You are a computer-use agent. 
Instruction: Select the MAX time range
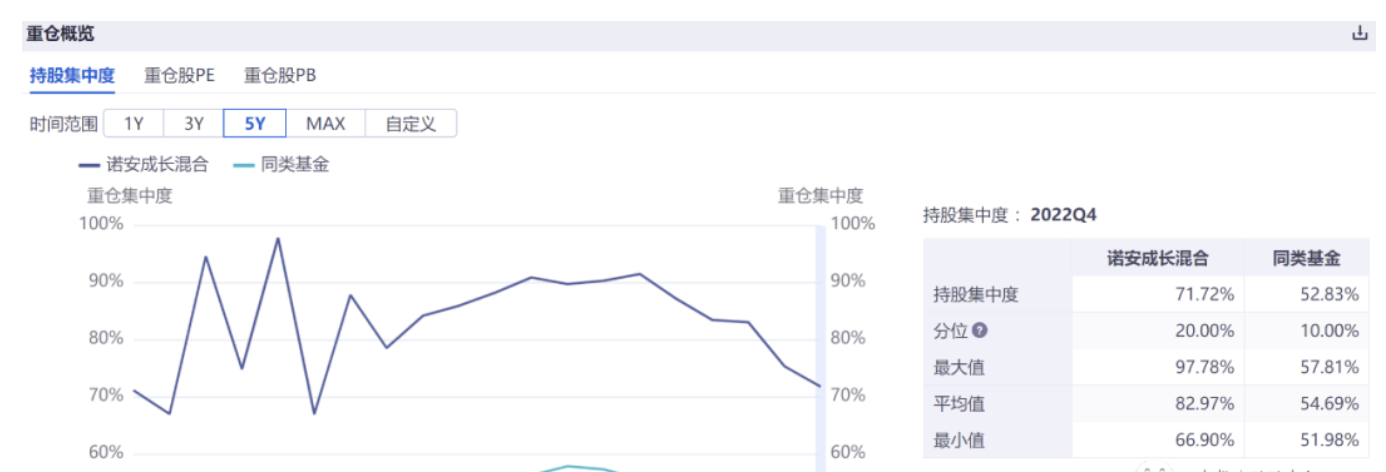point(325,124)
